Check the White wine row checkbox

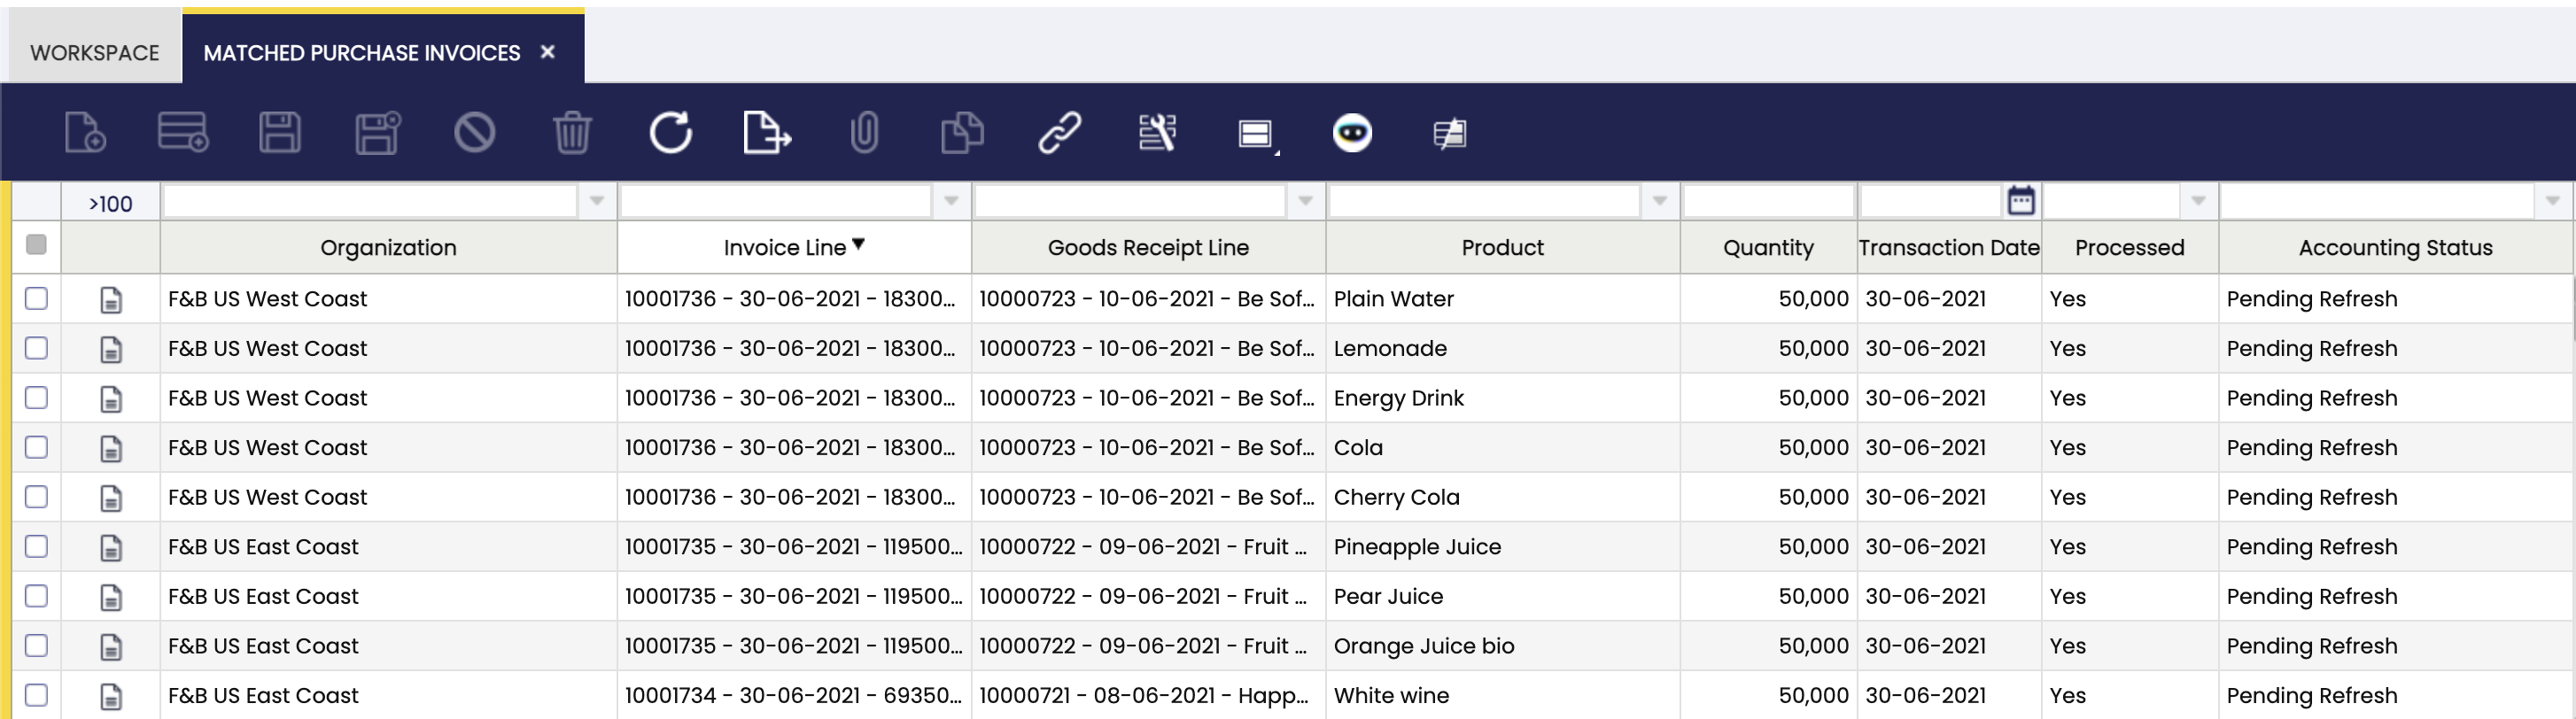click(36, 695)
